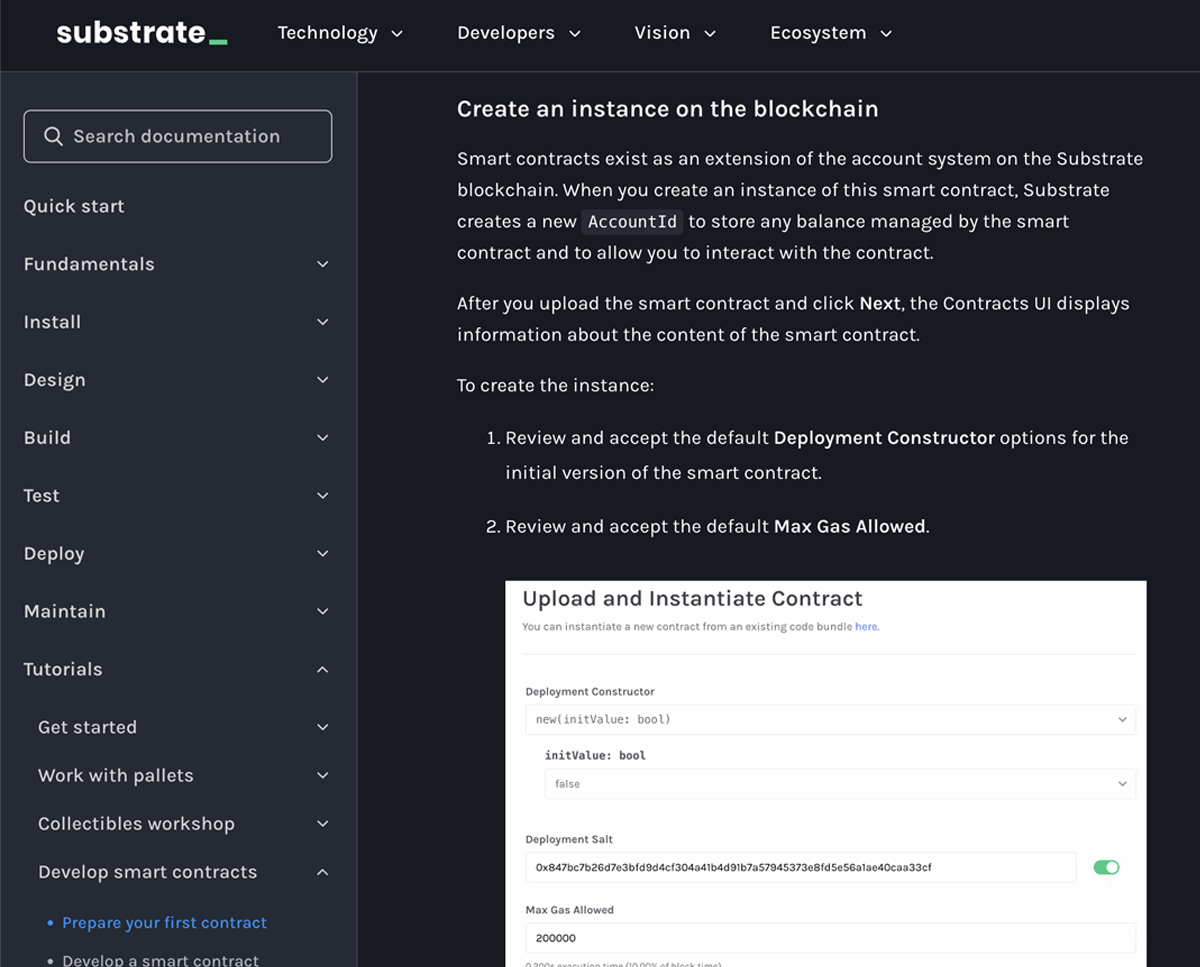Expand the Fundamentals section chevron
The width and height of the screenshot is (1200, 967).
322,264
